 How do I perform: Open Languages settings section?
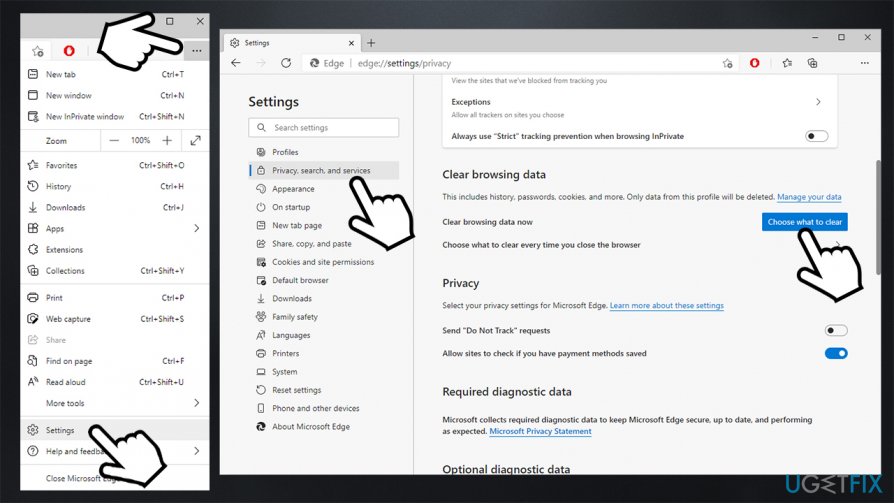coord(323,335)
